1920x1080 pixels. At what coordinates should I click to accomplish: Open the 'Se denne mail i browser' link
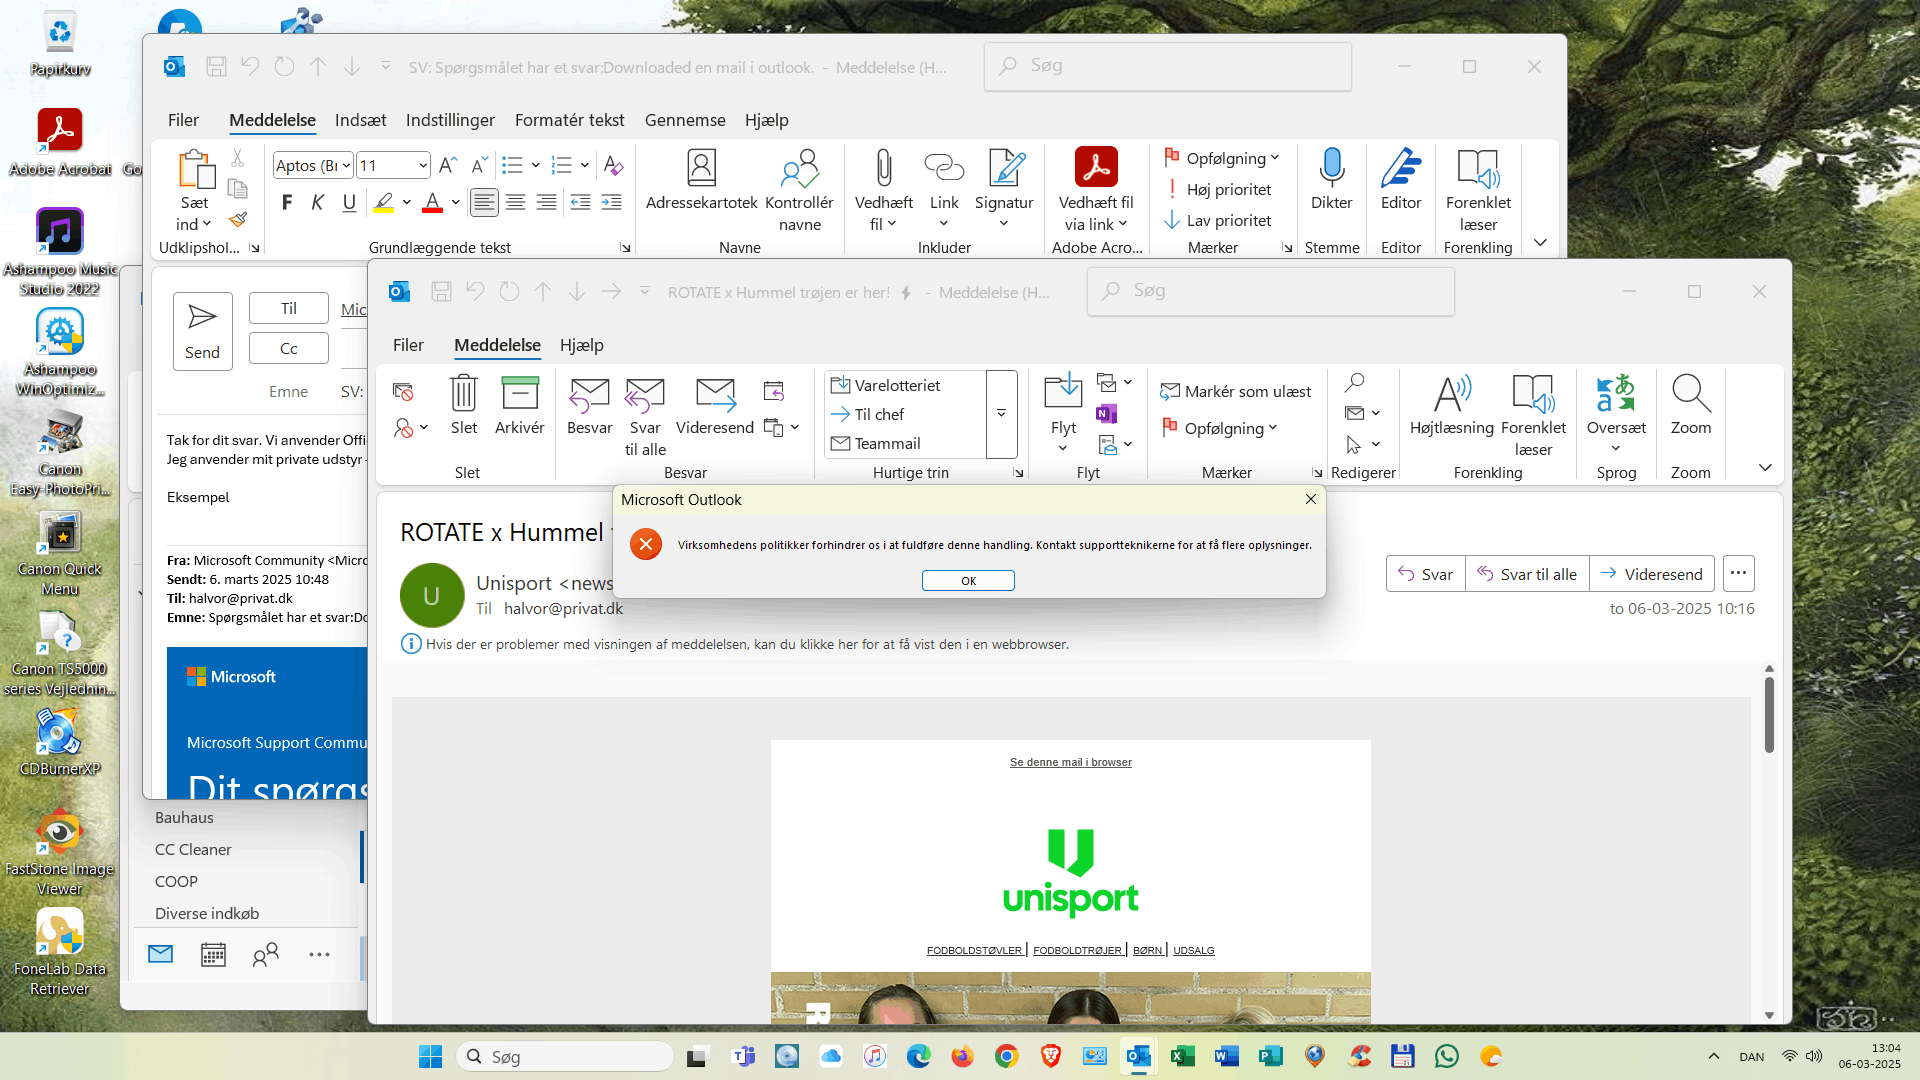pyautogui.click(x=1070, y=763)
